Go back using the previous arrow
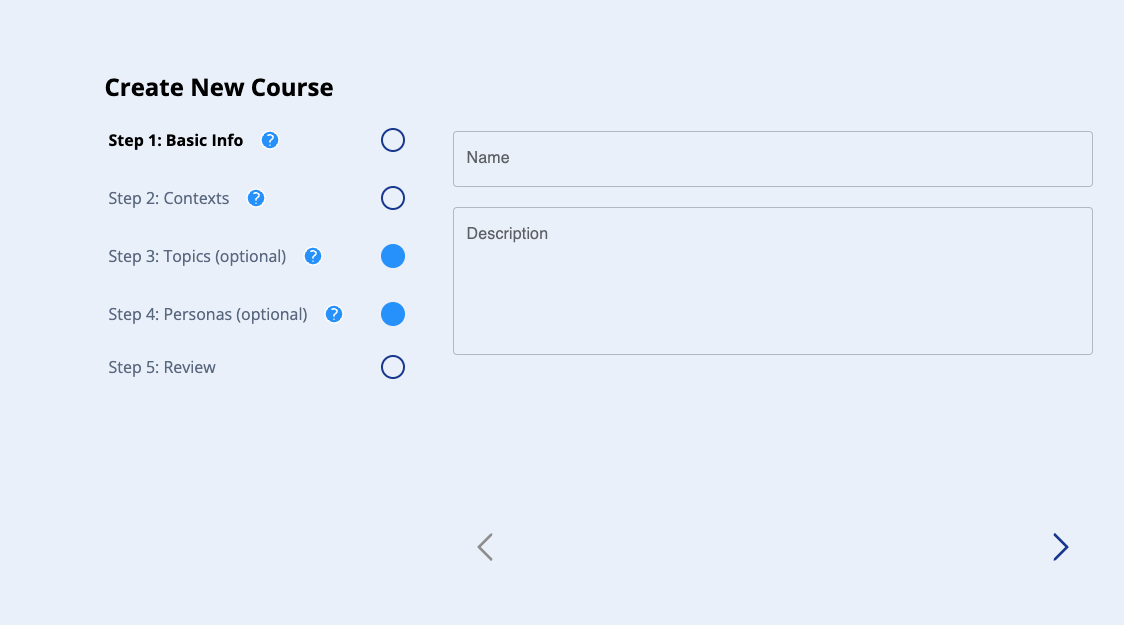The height and width of the screenshot is (625, 1124). 485,547
